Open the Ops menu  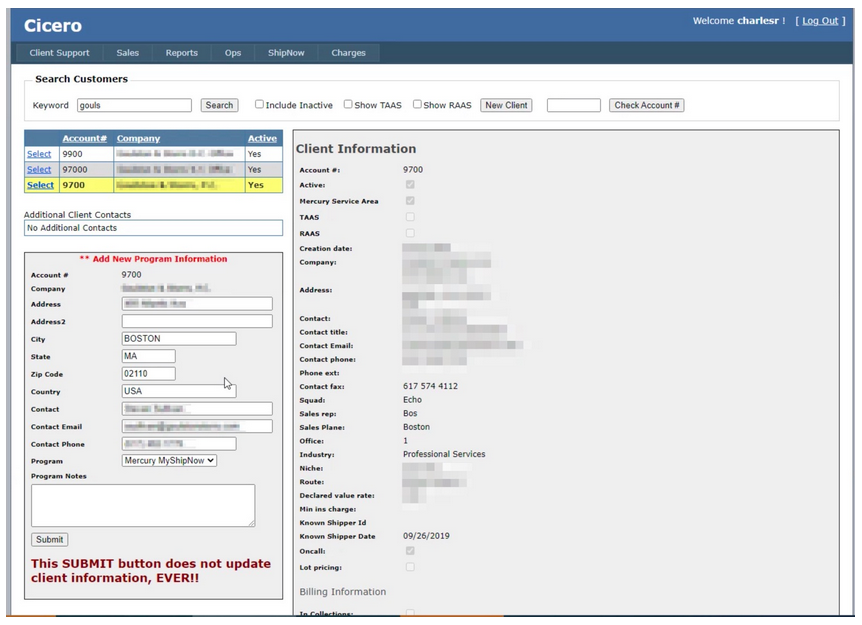click(x=233, y=53)
